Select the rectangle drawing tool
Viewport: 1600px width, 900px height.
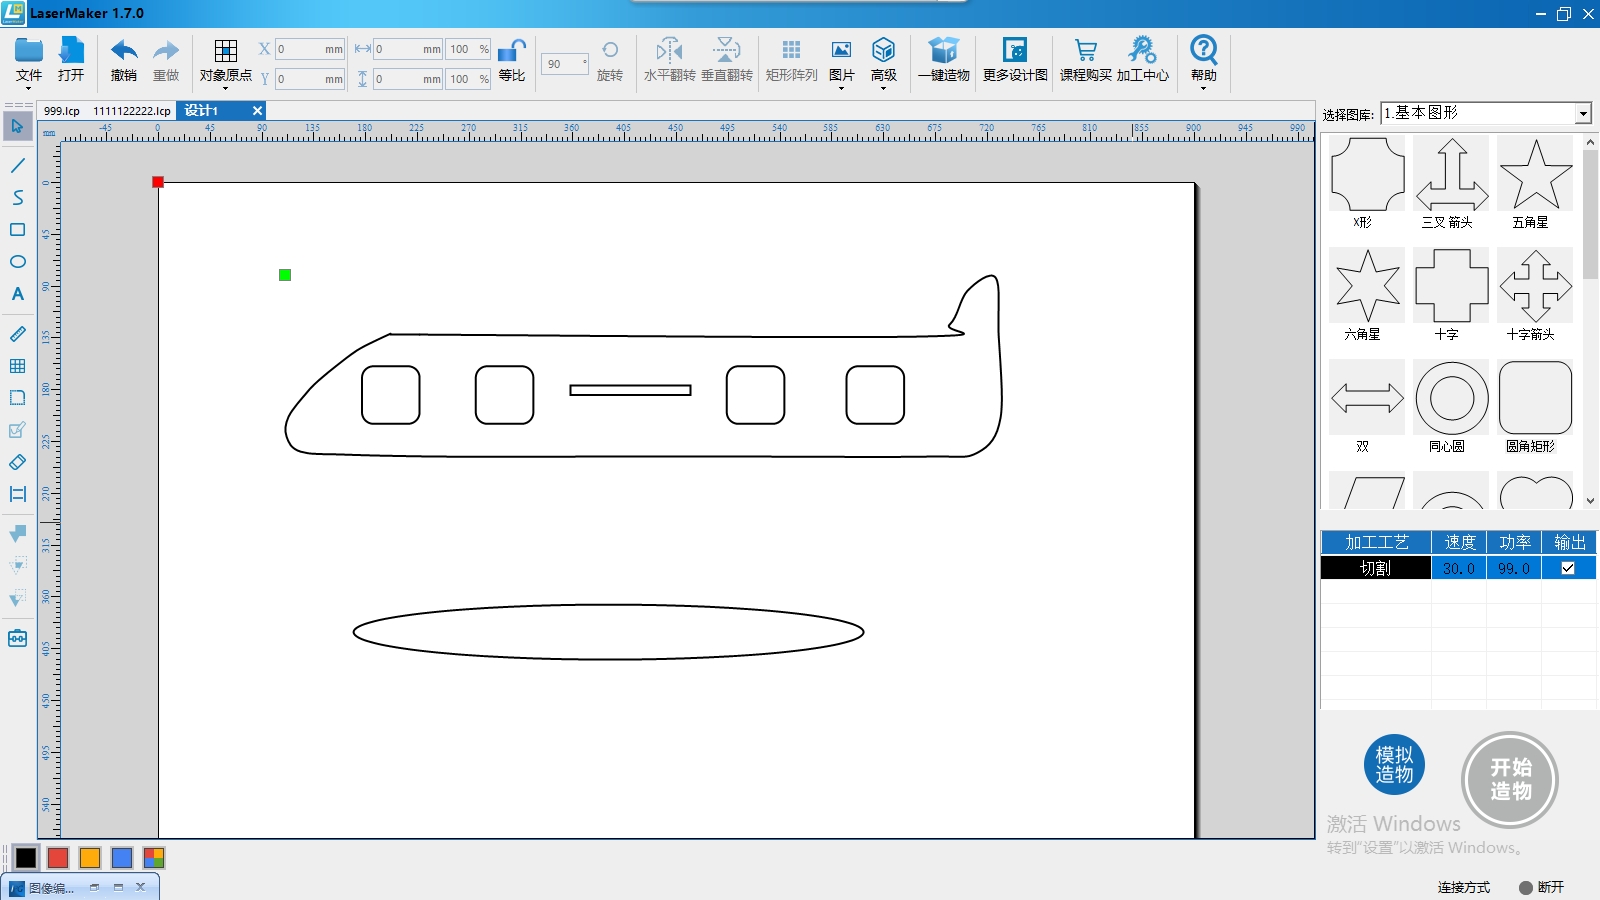coord(17,229)
